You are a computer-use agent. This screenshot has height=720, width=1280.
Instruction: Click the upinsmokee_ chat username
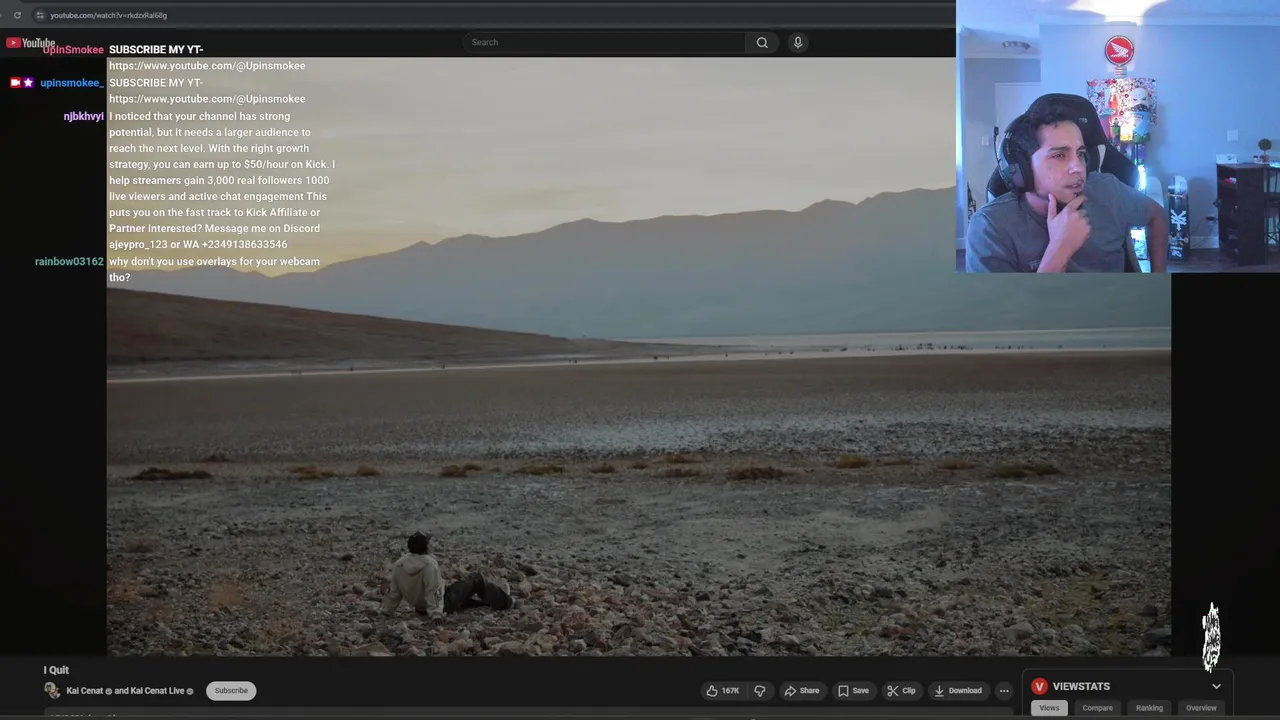tap(72, 83)
